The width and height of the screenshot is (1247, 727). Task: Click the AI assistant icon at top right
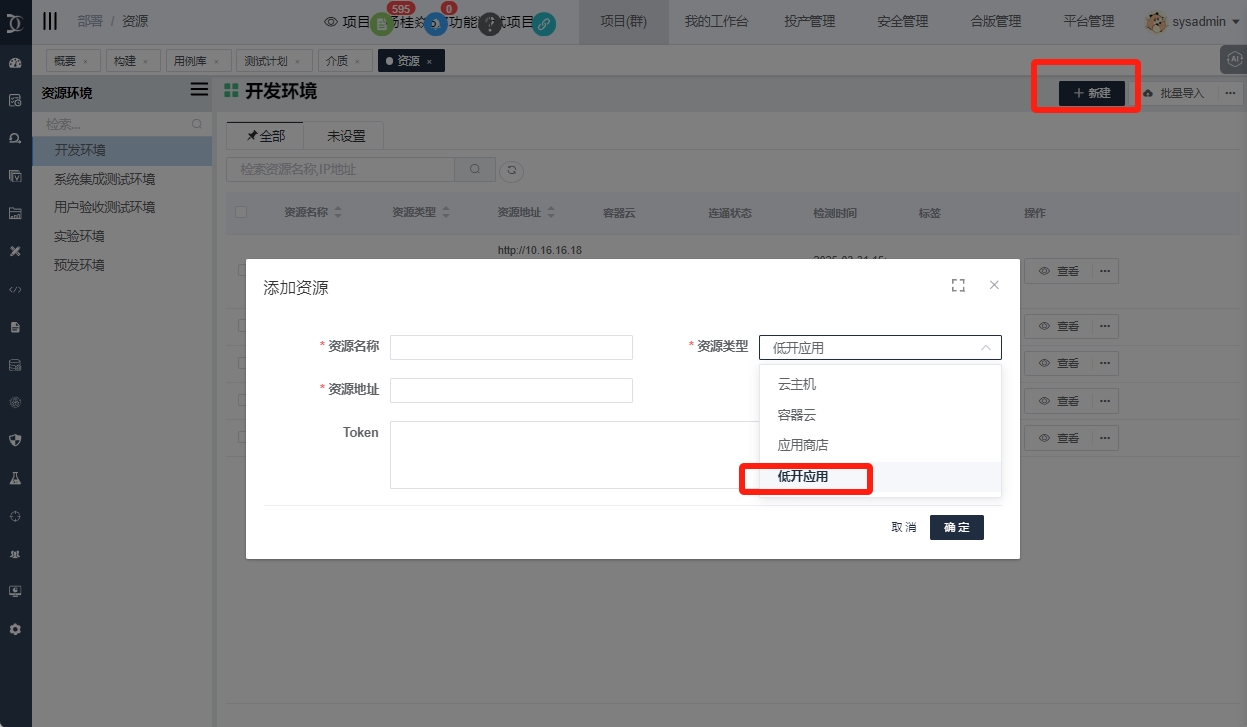(x=1232, y=60)
